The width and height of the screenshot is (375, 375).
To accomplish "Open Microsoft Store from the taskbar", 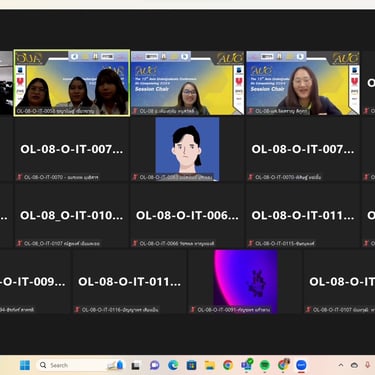I will coord(191,365).
